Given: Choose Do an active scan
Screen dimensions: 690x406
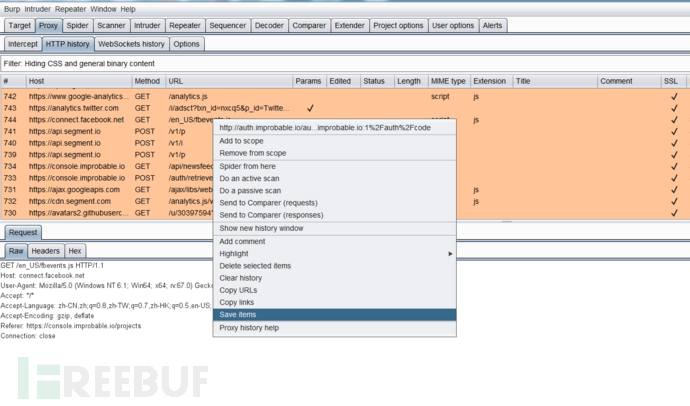Looking at the screenshot, I should (x=334, y=179).
